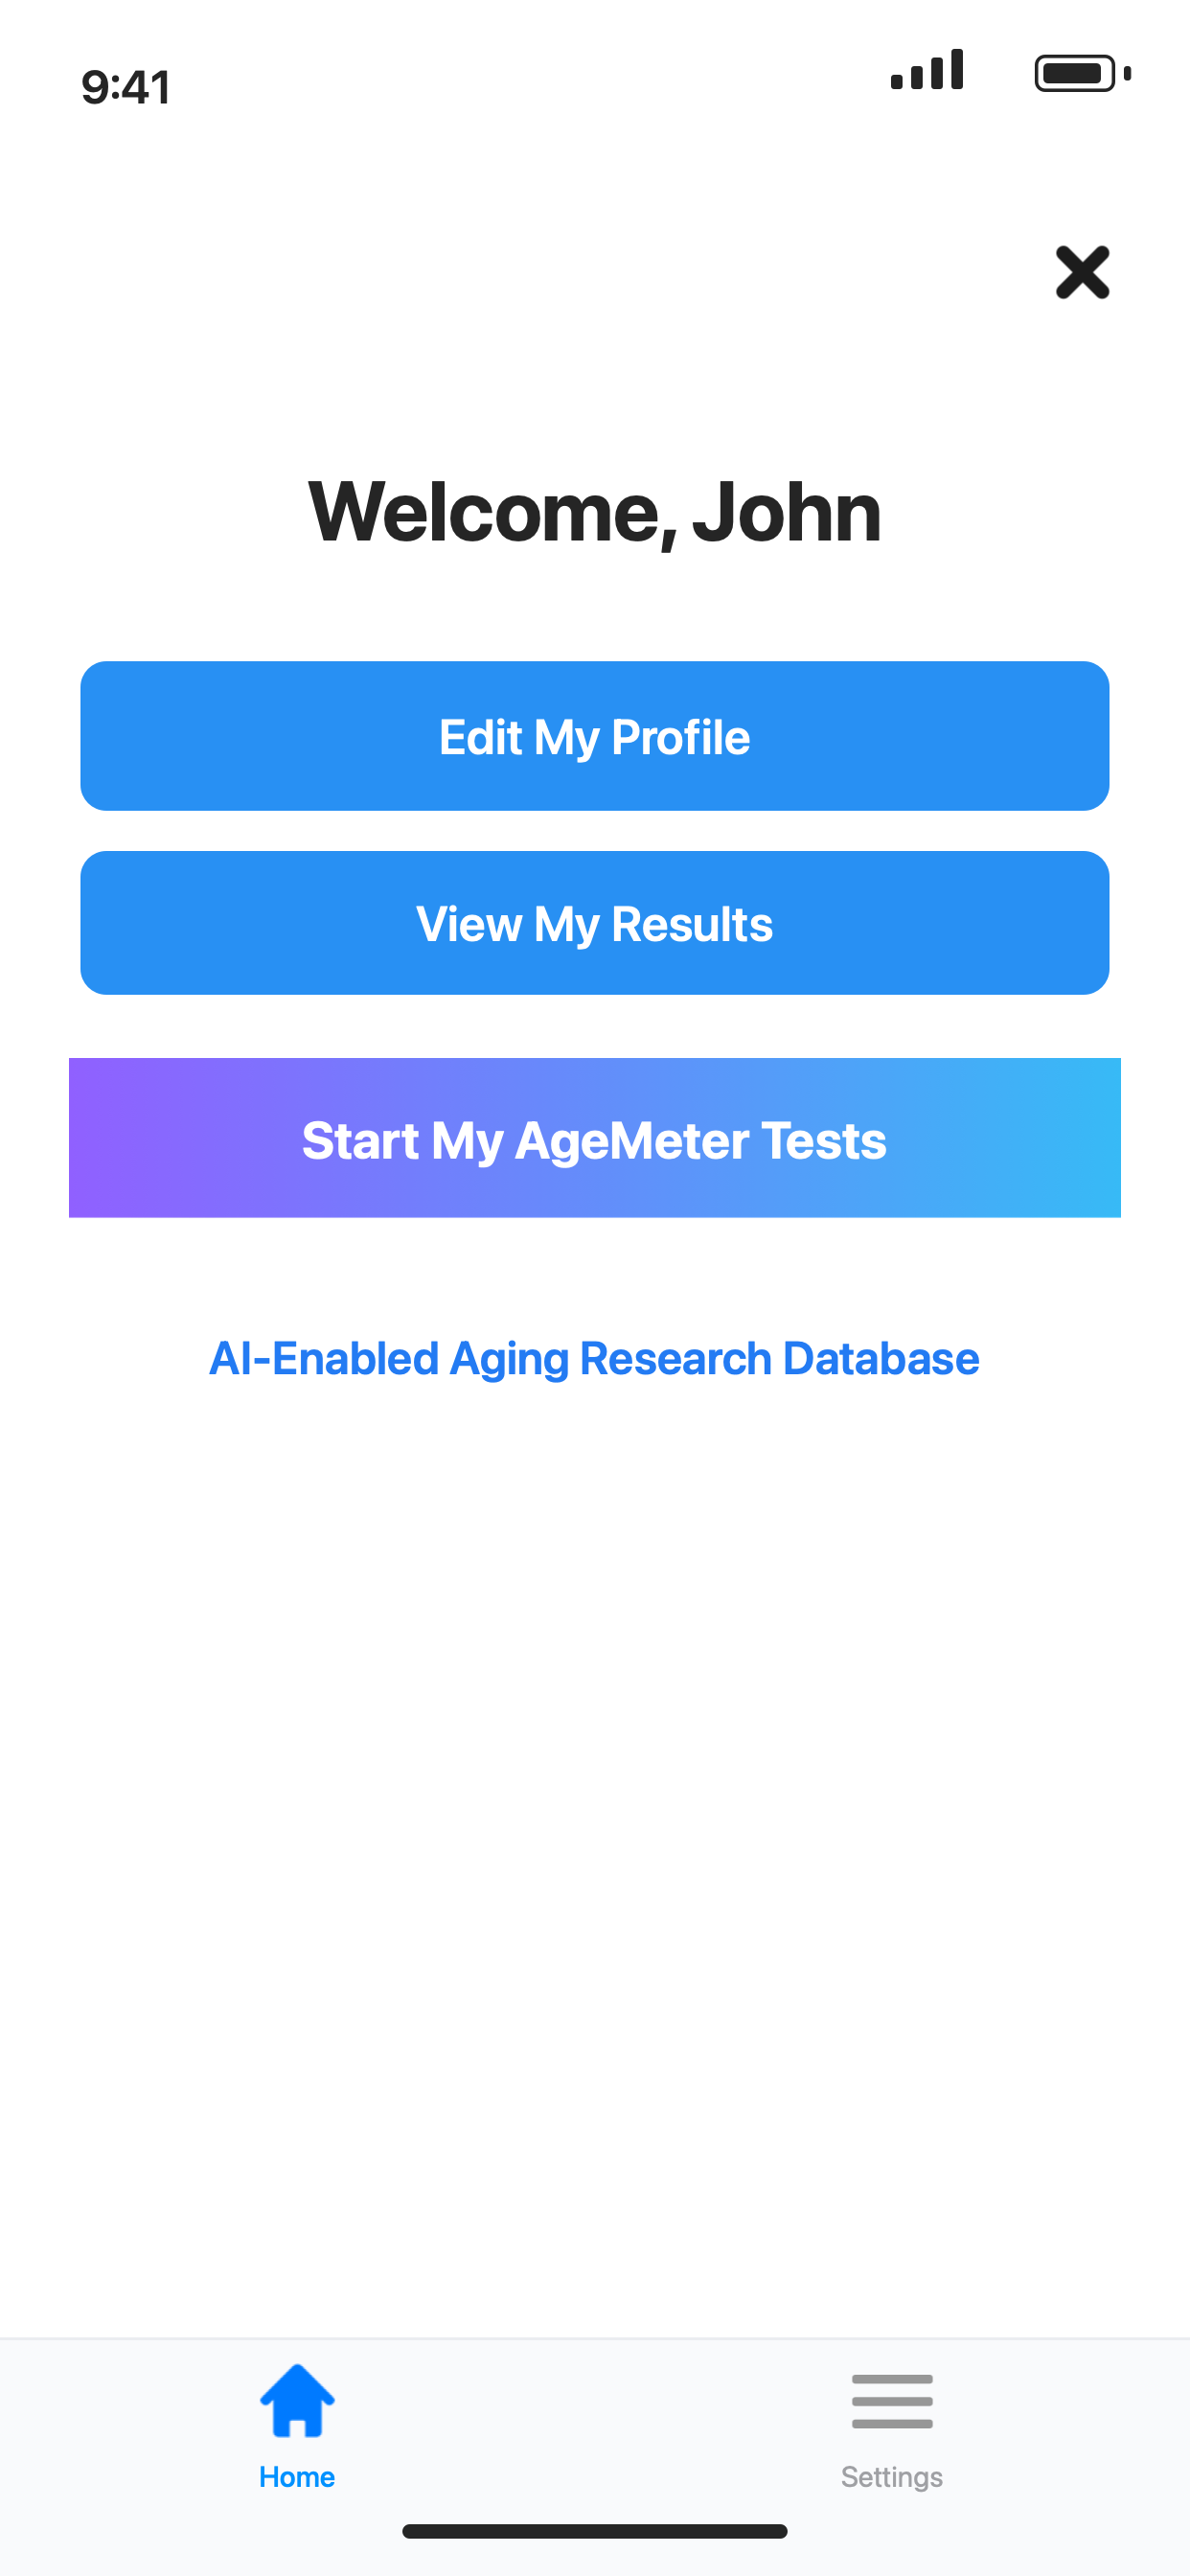1190x2576 pixels.
Task: Tap the black X close icon
Action: point(1082,272)
